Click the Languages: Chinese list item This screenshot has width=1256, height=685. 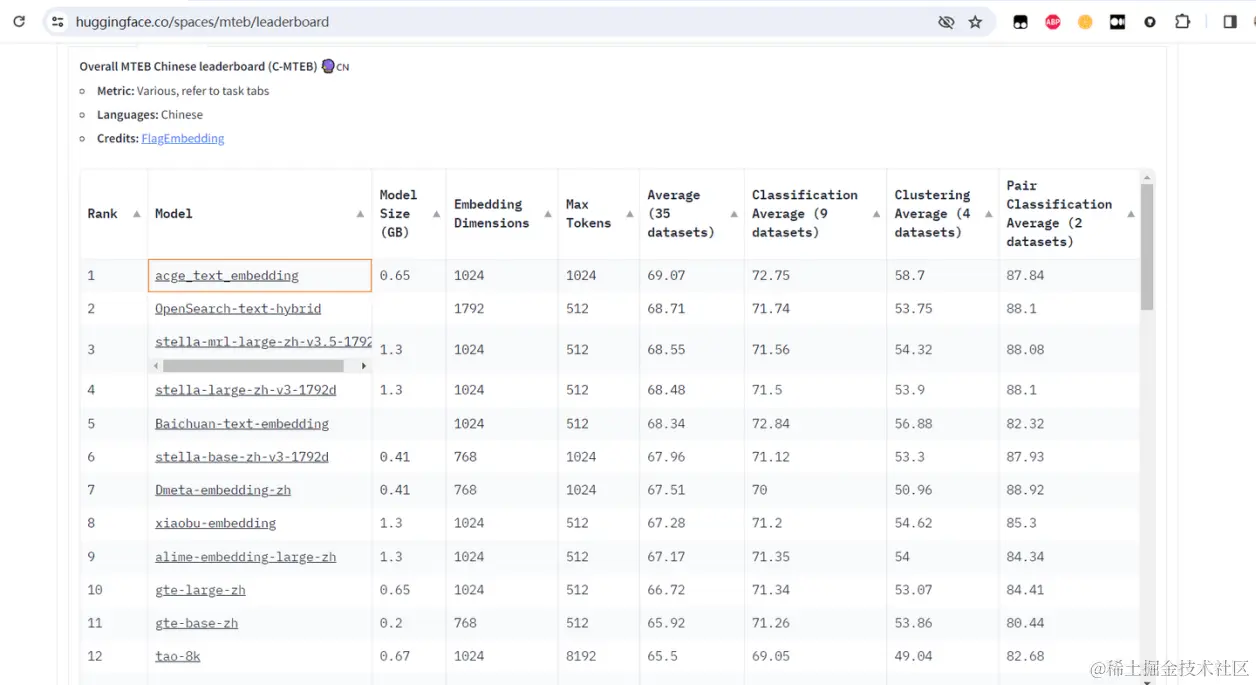150,115
